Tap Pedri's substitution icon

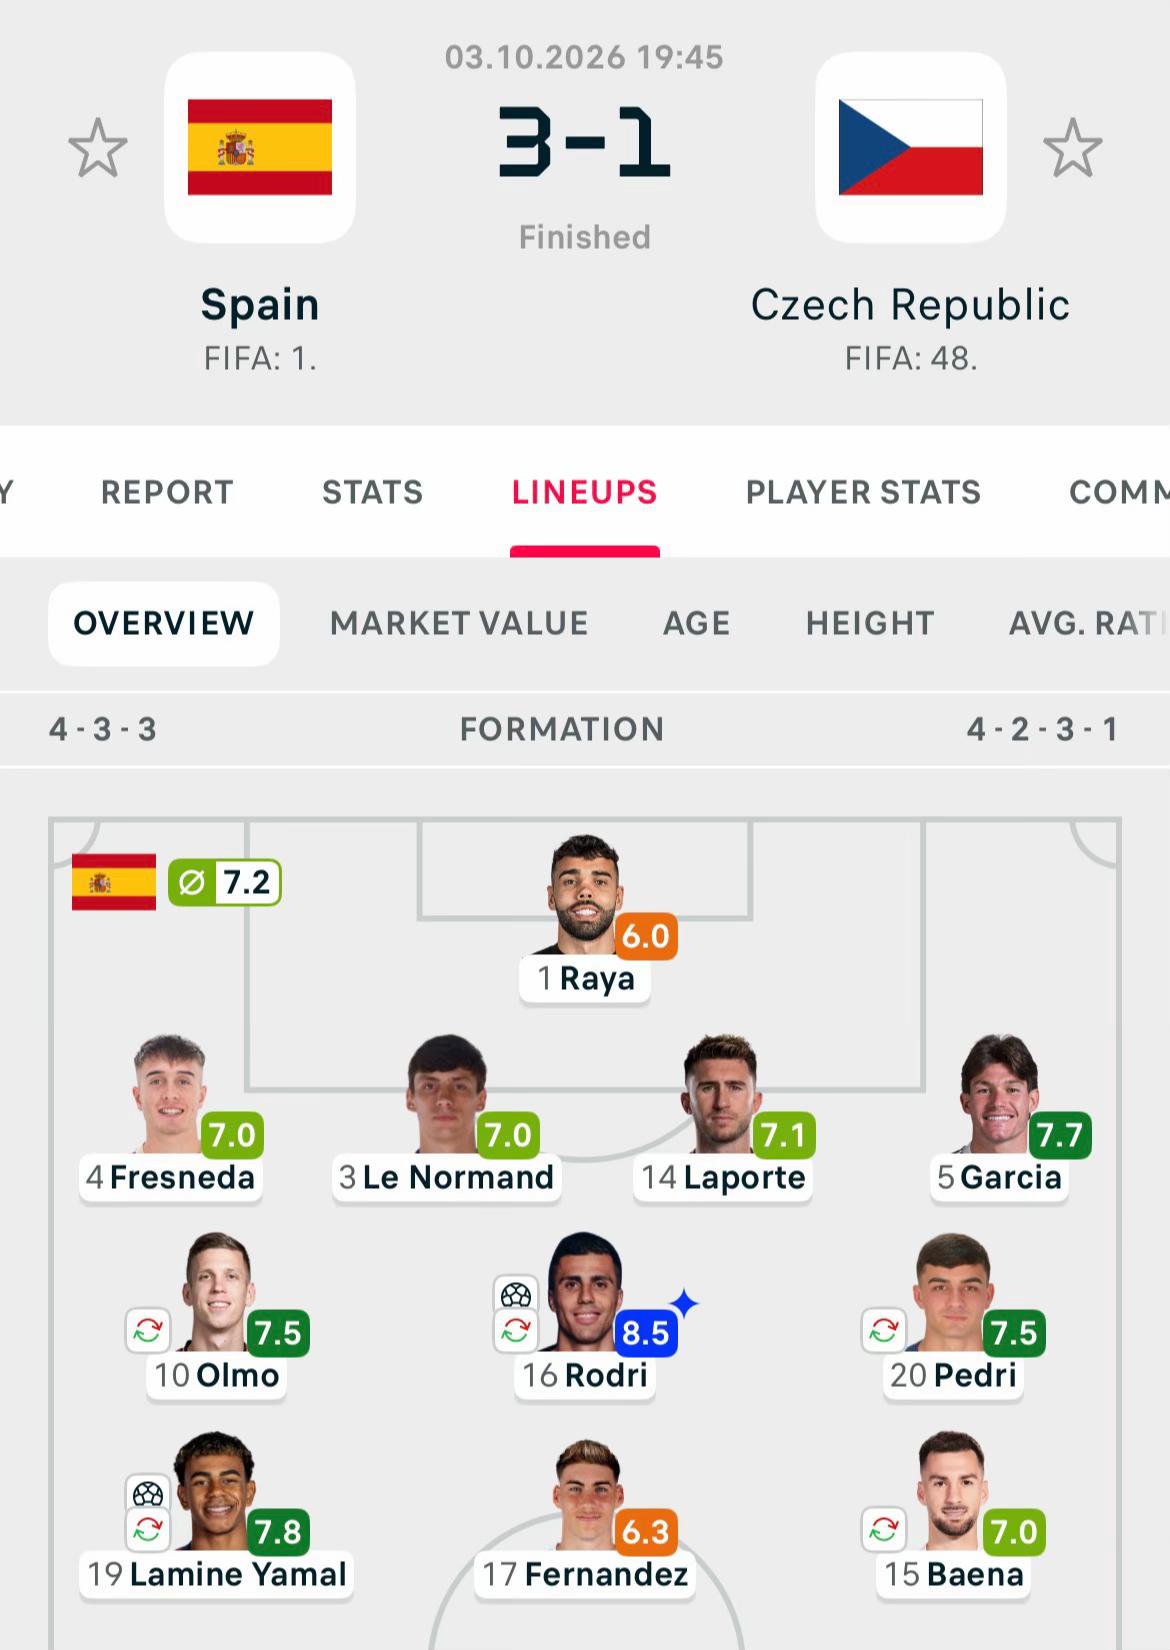(x=884, y=1330)
